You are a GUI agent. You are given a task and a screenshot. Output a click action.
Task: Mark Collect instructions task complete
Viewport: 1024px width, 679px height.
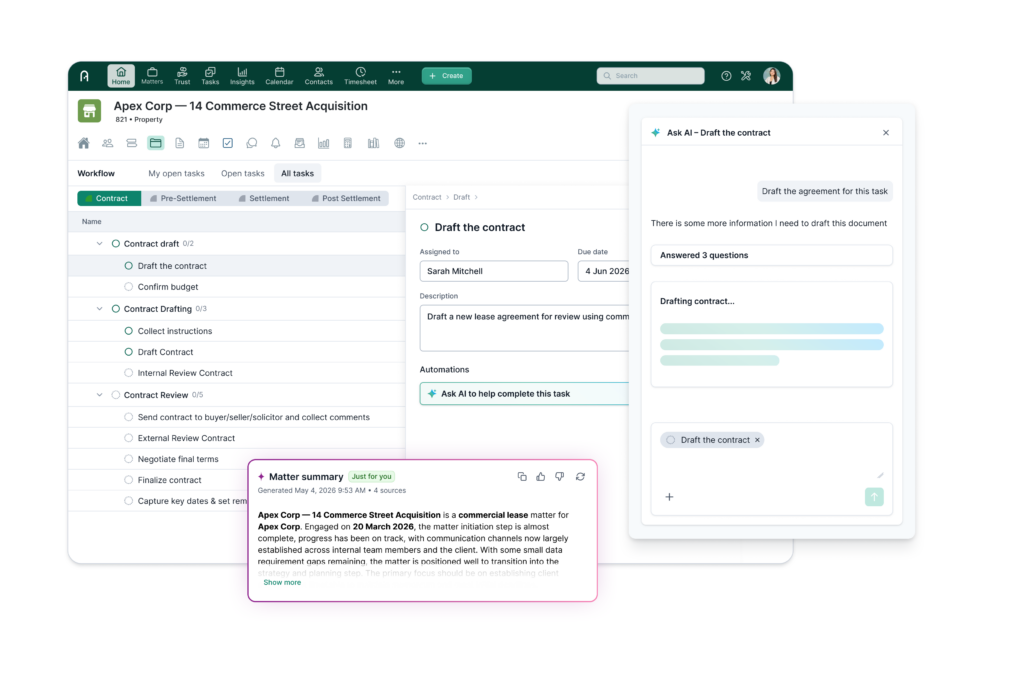click(x=129, y=331)
